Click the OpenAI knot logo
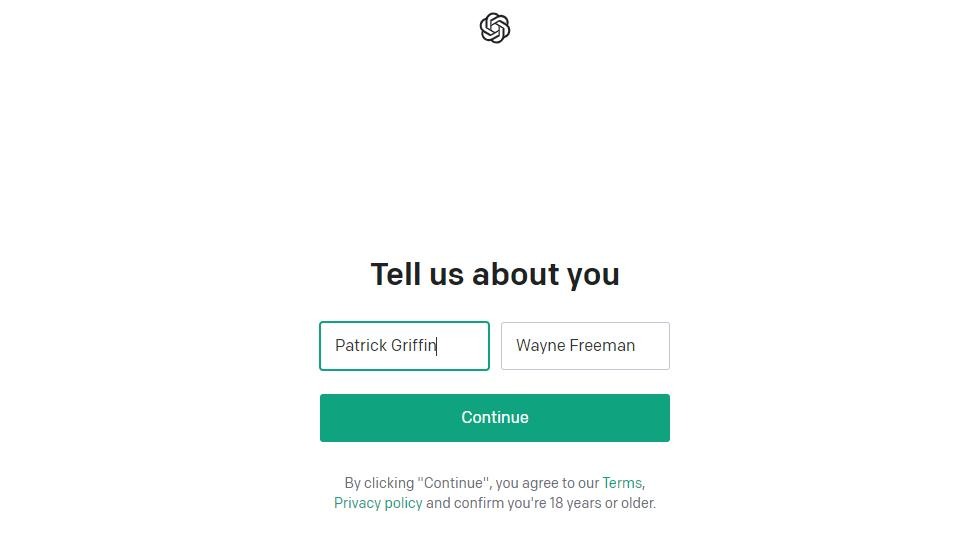This screenshot has width=979, height=556. coord(494,28)
